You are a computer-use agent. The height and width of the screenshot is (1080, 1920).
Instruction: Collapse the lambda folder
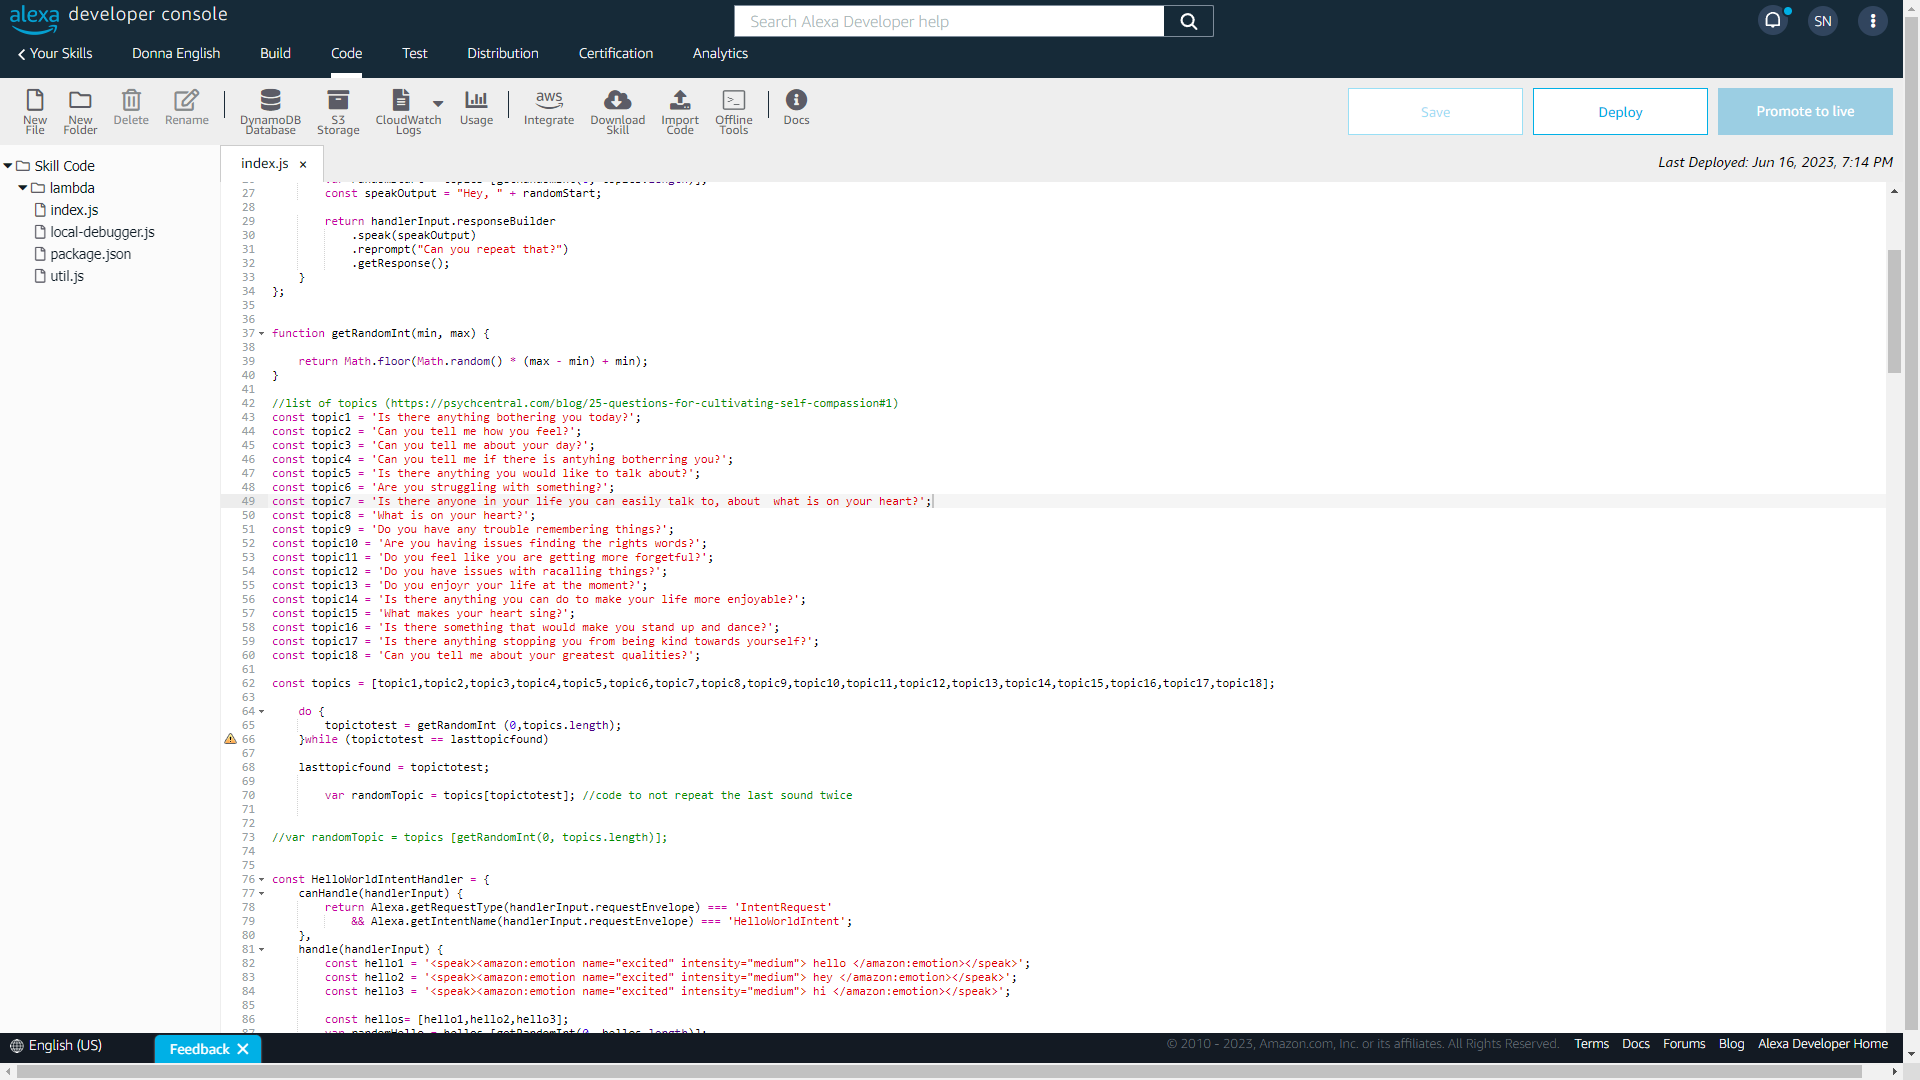[x=23, y=188]
